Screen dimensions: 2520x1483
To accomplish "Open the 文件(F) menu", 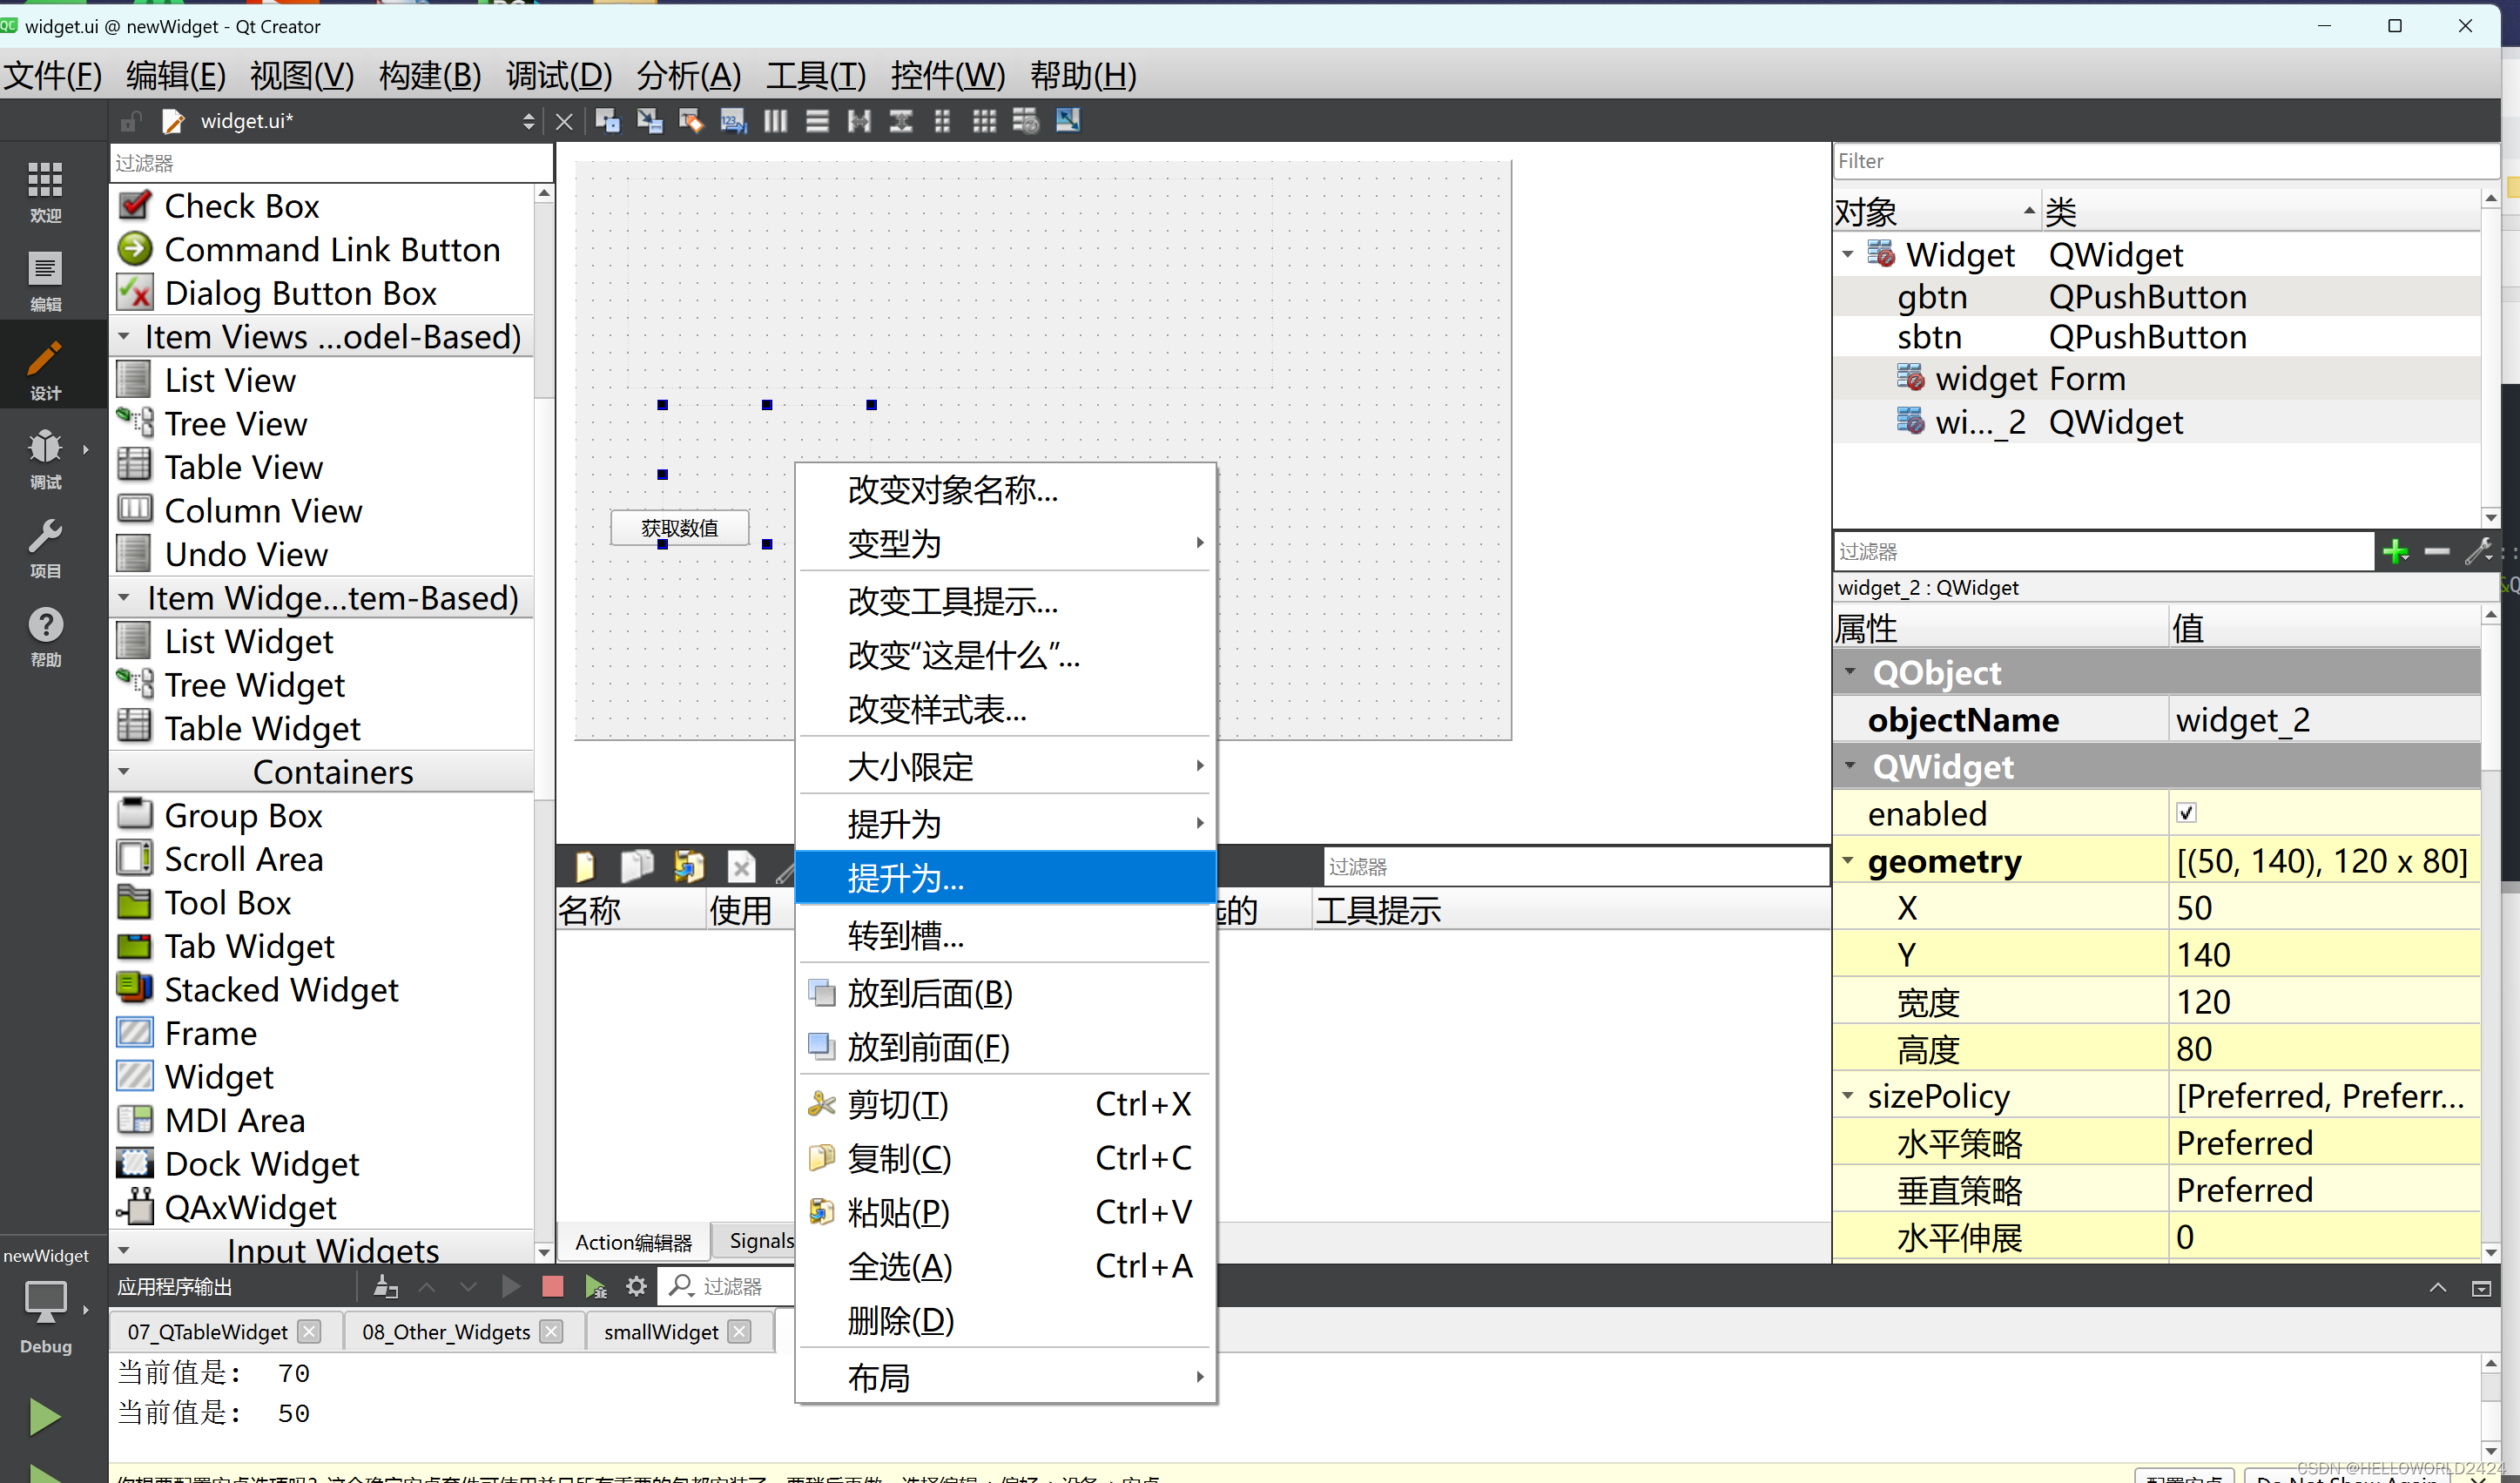I will coord(52,75).
